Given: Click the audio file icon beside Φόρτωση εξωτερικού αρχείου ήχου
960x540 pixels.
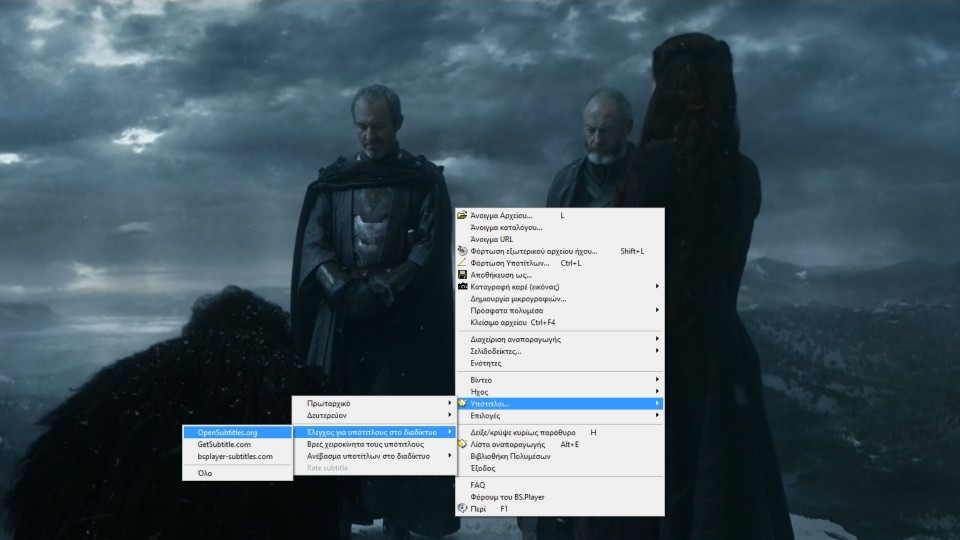Looking at the screenshot, I should coord(462,251).
